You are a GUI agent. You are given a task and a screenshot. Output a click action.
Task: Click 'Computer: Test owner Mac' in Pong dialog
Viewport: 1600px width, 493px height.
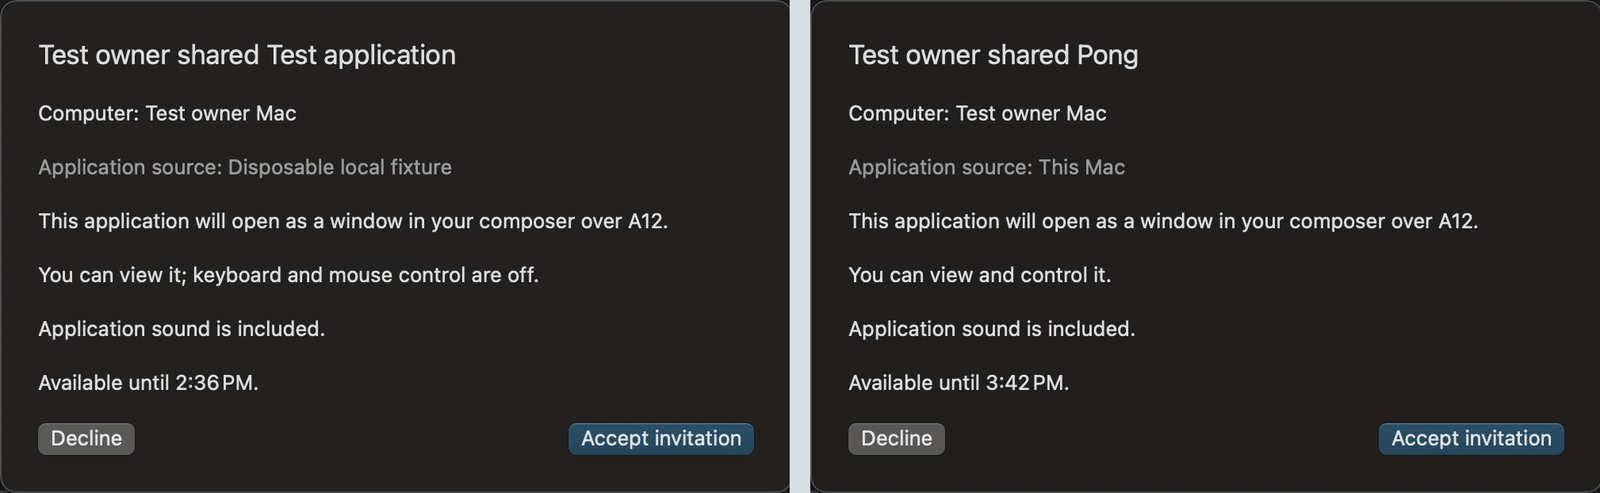pos(977,113)
